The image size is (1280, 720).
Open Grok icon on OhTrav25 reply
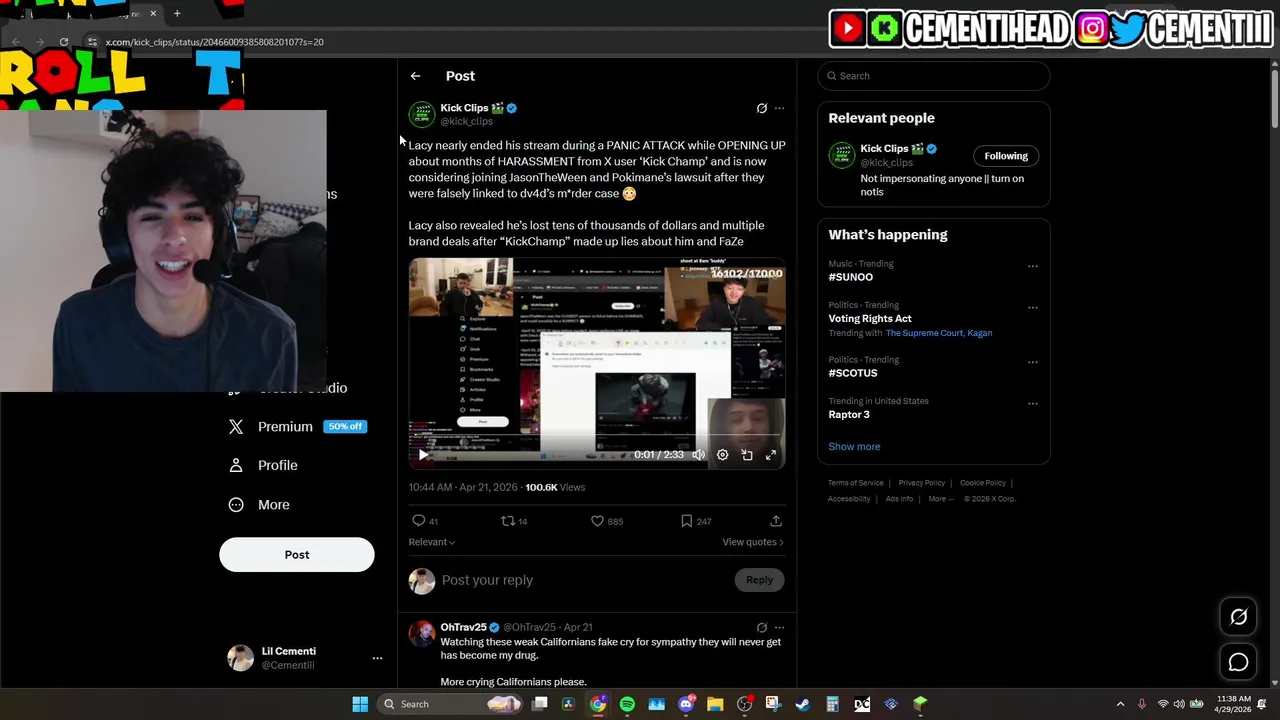pos(761,628)
